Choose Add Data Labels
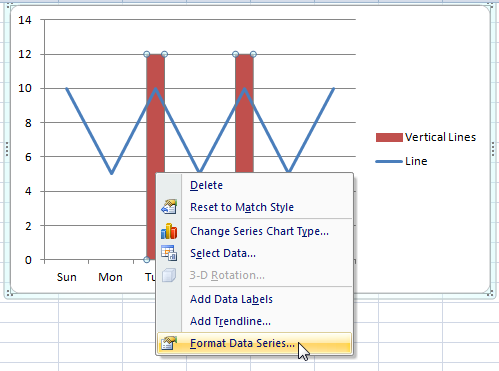 coord(231,299)
